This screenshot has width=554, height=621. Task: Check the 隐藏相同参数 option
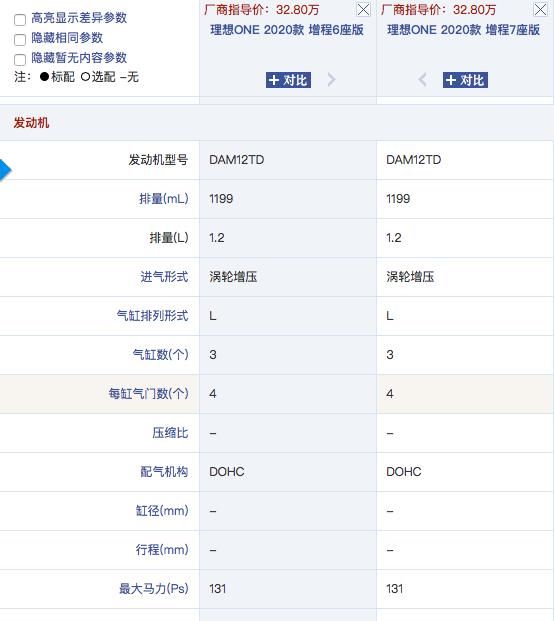point(20,39)
